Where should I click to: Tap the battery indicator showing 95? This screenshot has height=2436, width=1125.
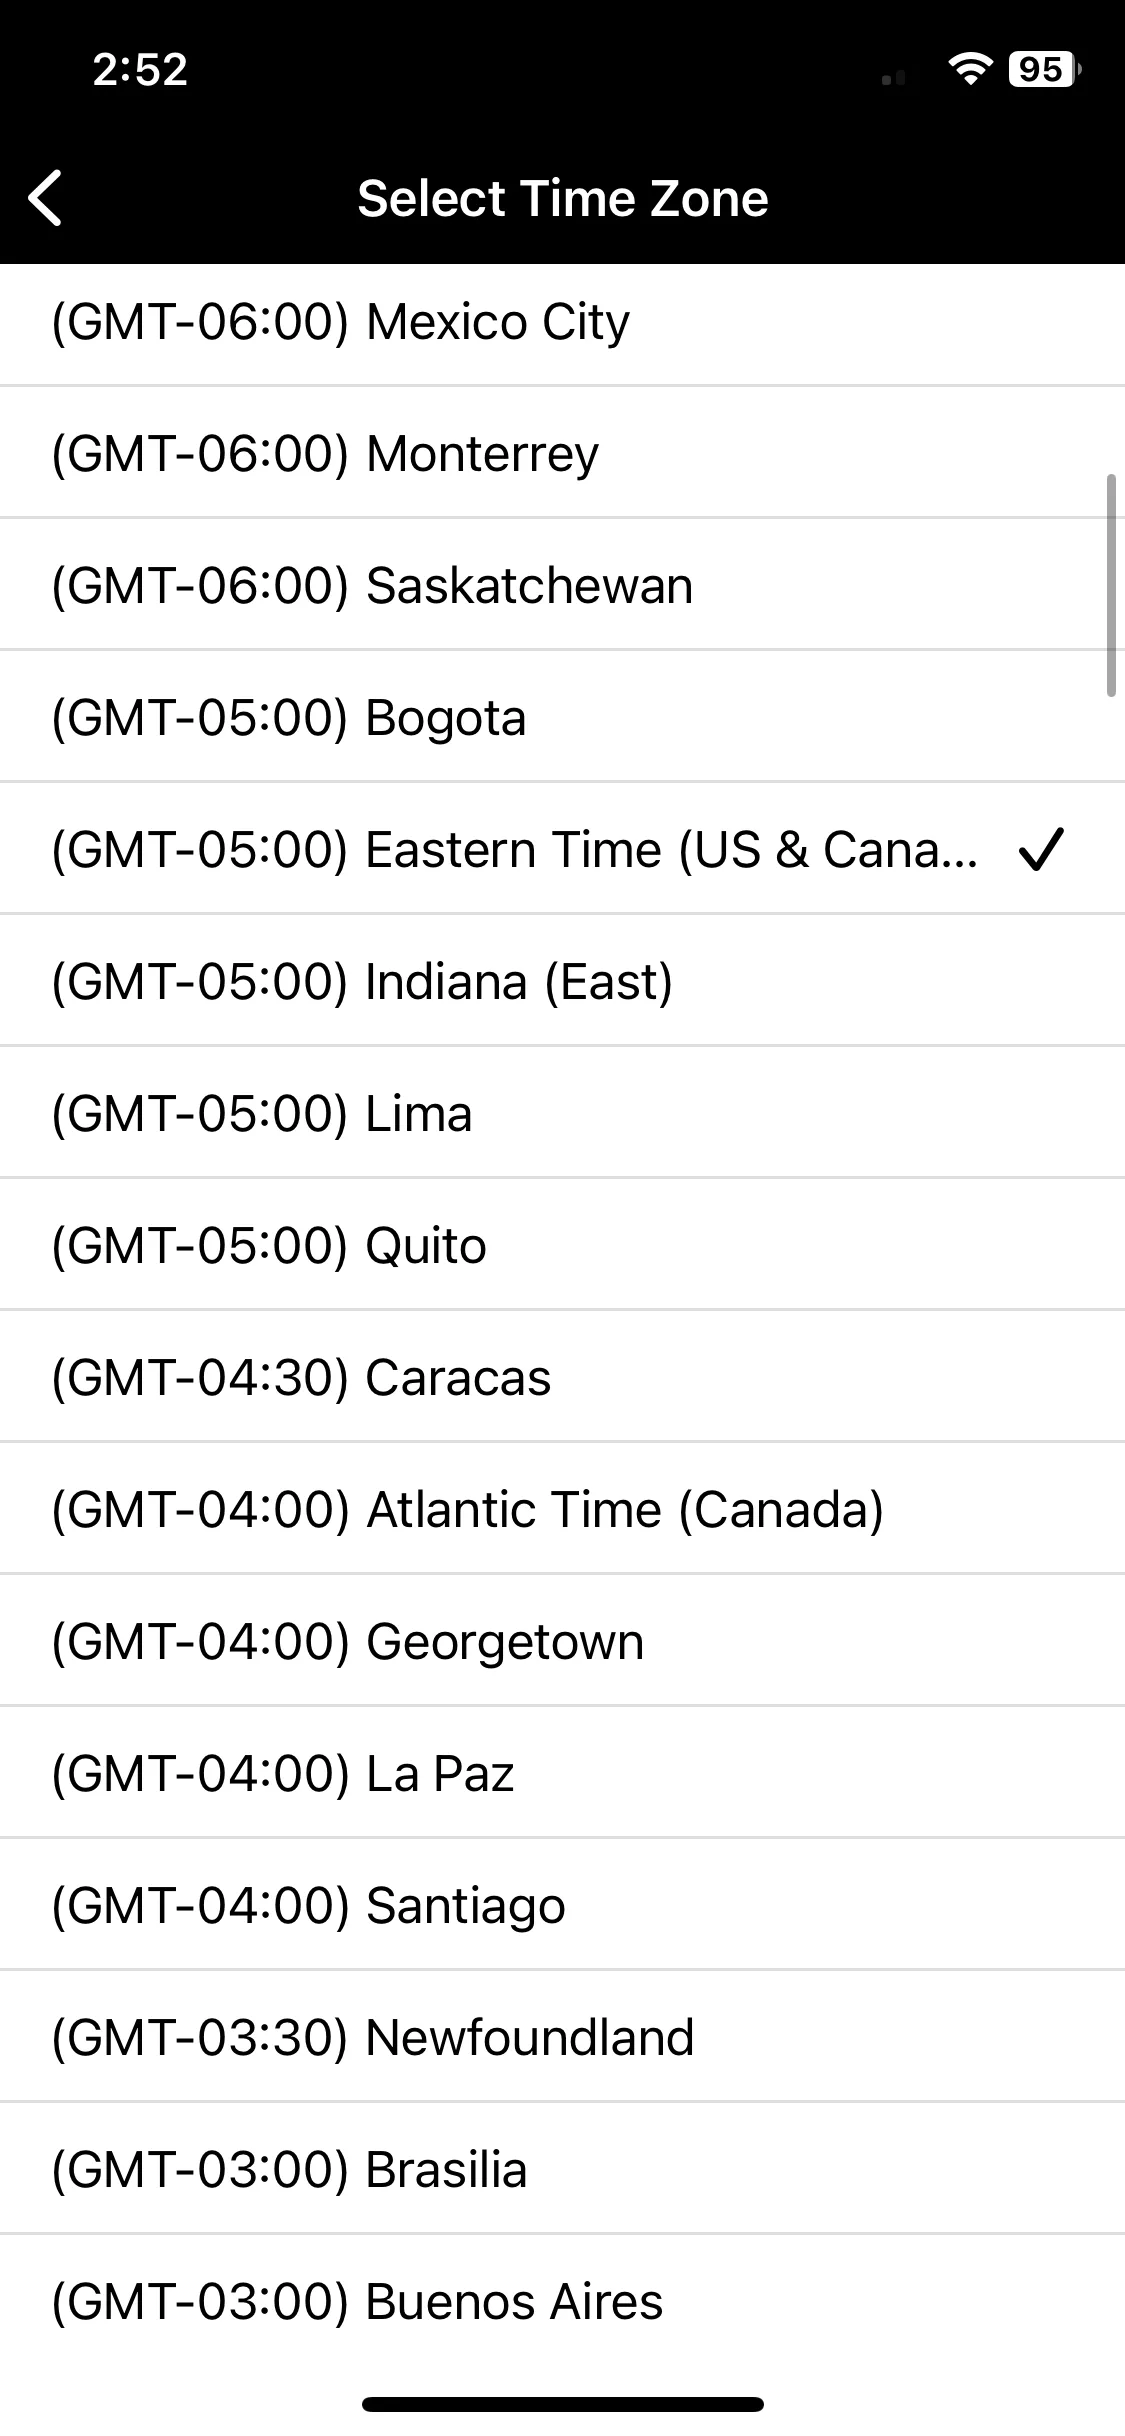click(x=1044, y=69)
